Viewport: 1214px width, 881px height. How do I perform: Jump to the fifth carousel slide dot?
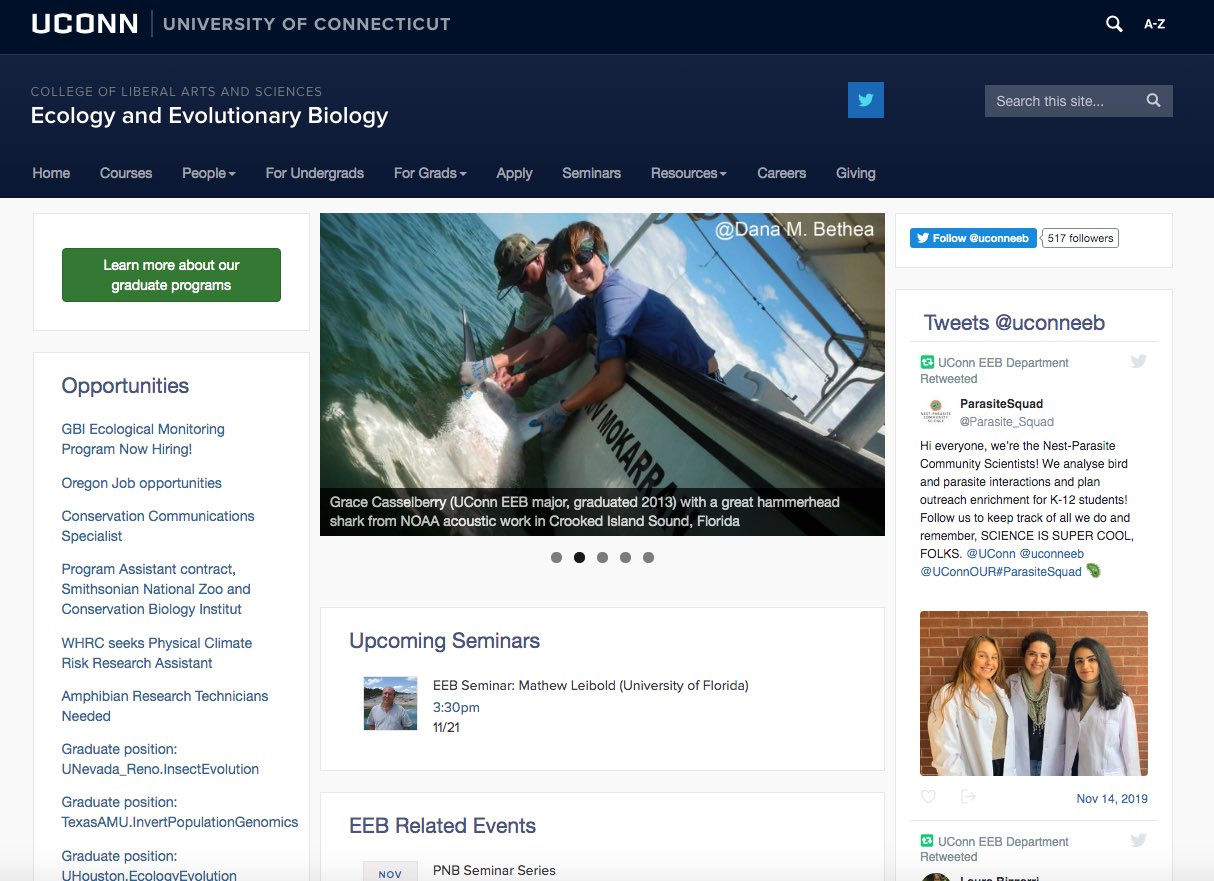click(x=648, y=558)
